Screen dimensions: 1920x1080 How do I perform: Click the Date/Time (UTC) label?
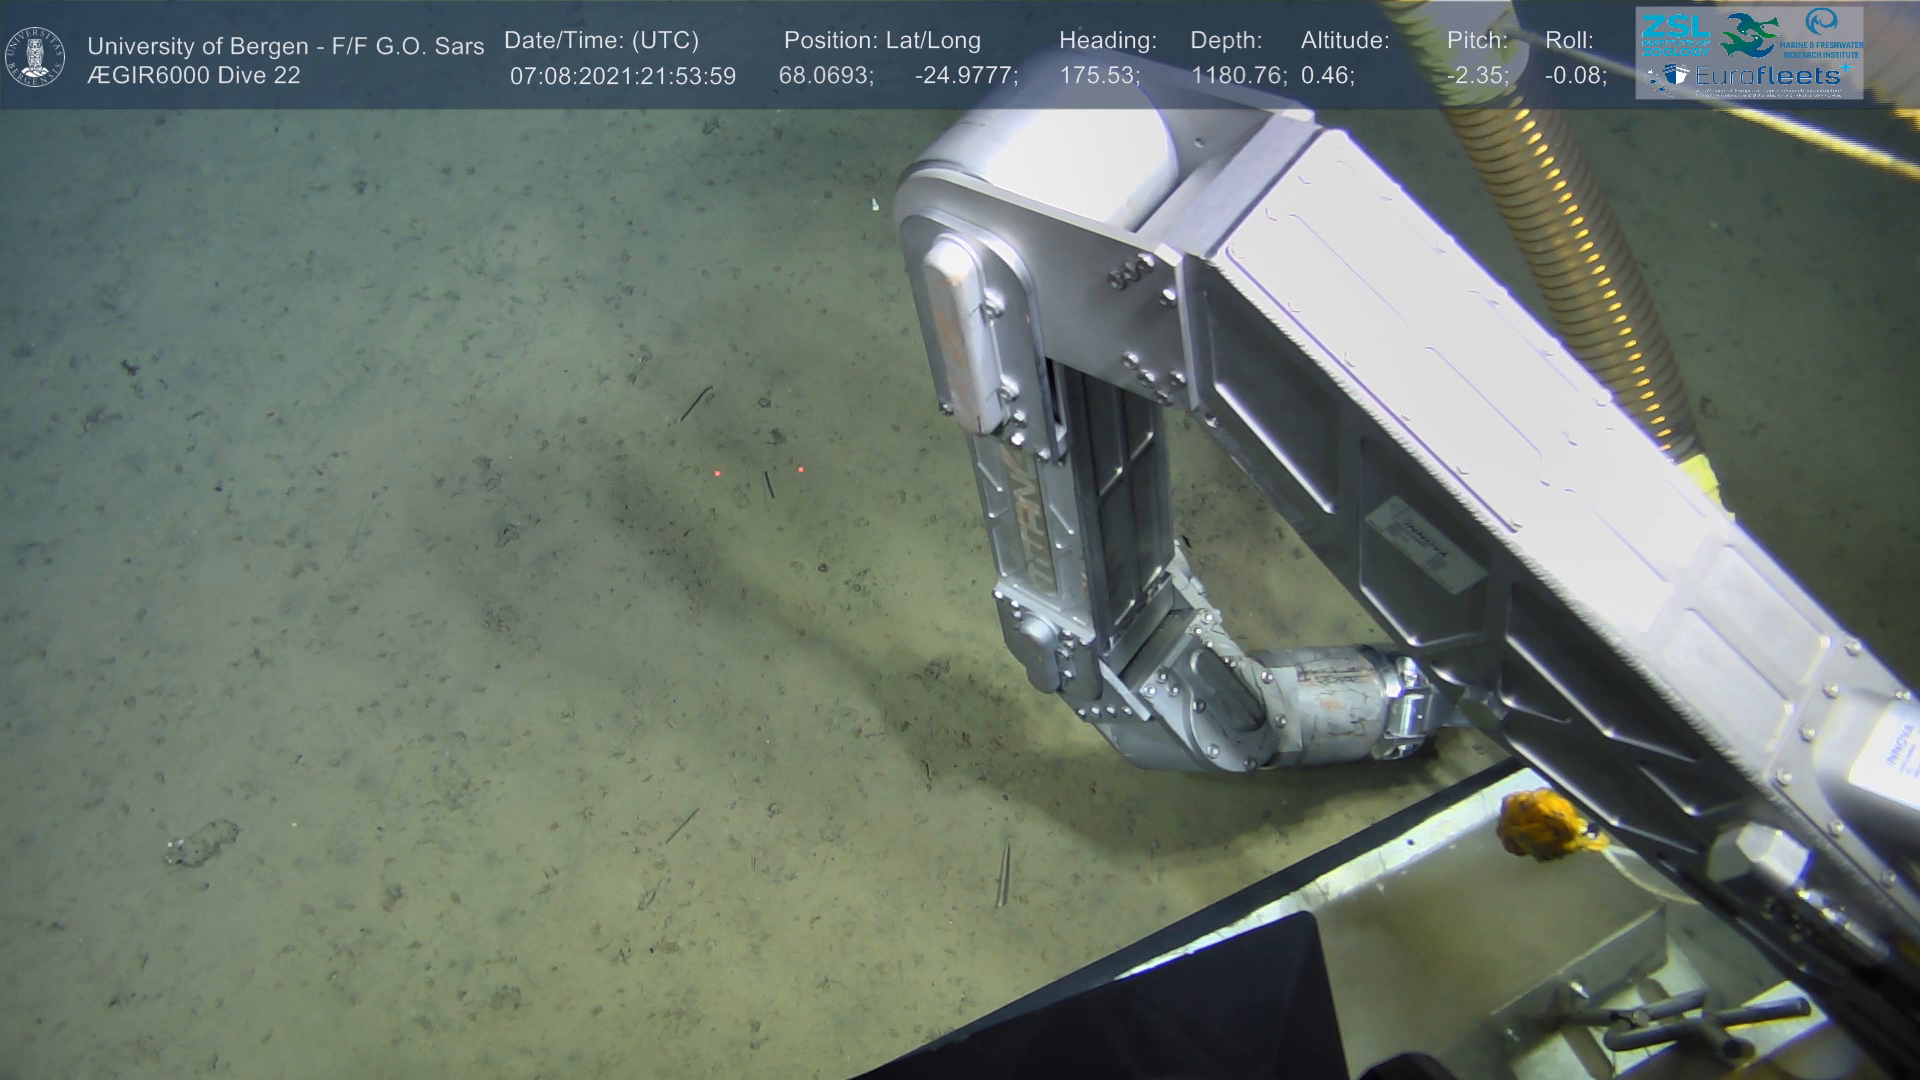coord(601,41)
